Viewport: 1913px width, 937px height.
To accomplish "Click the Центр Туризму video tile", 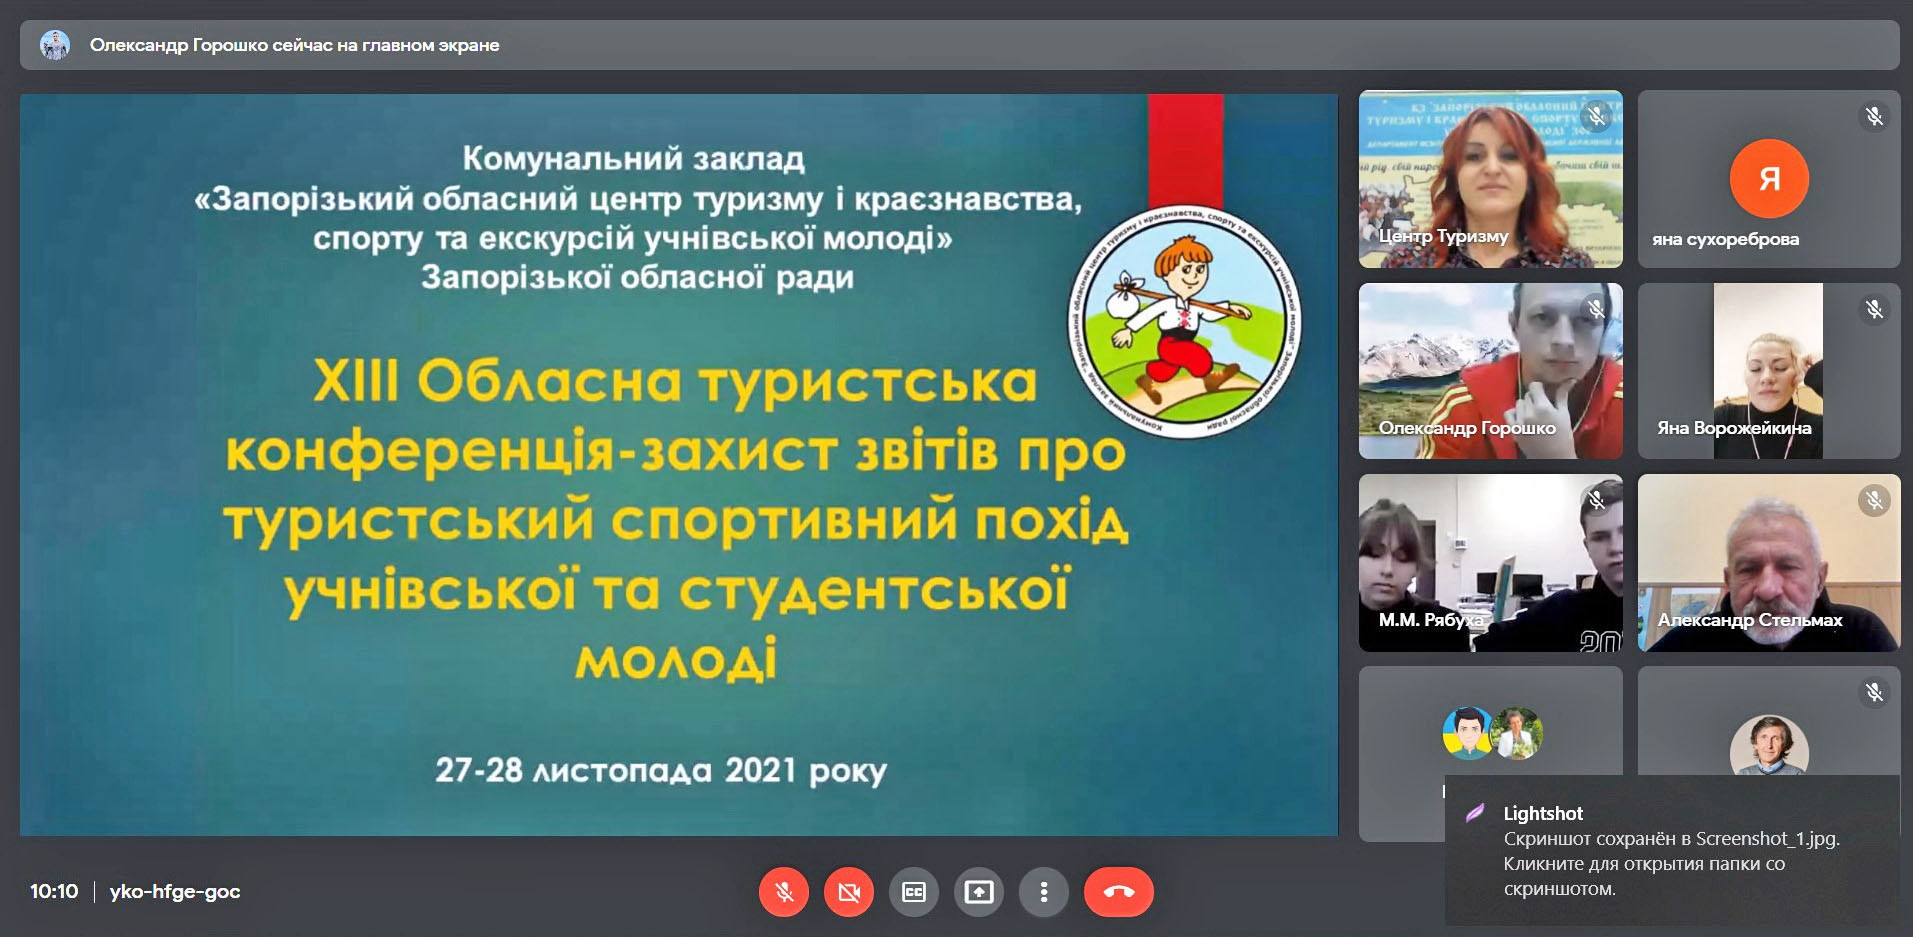I will pyautogui.click(x=1489, y=179).
